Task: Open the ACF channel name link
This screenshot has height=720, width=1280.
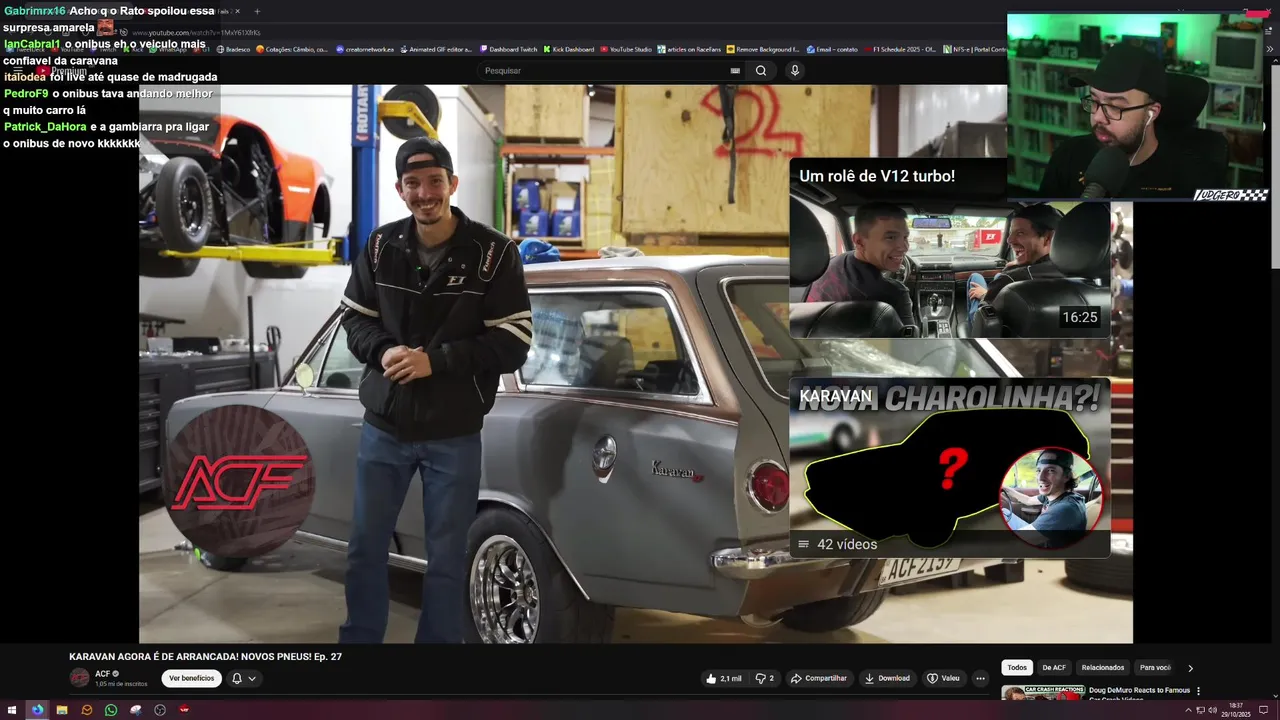Action: pos(103,674)
